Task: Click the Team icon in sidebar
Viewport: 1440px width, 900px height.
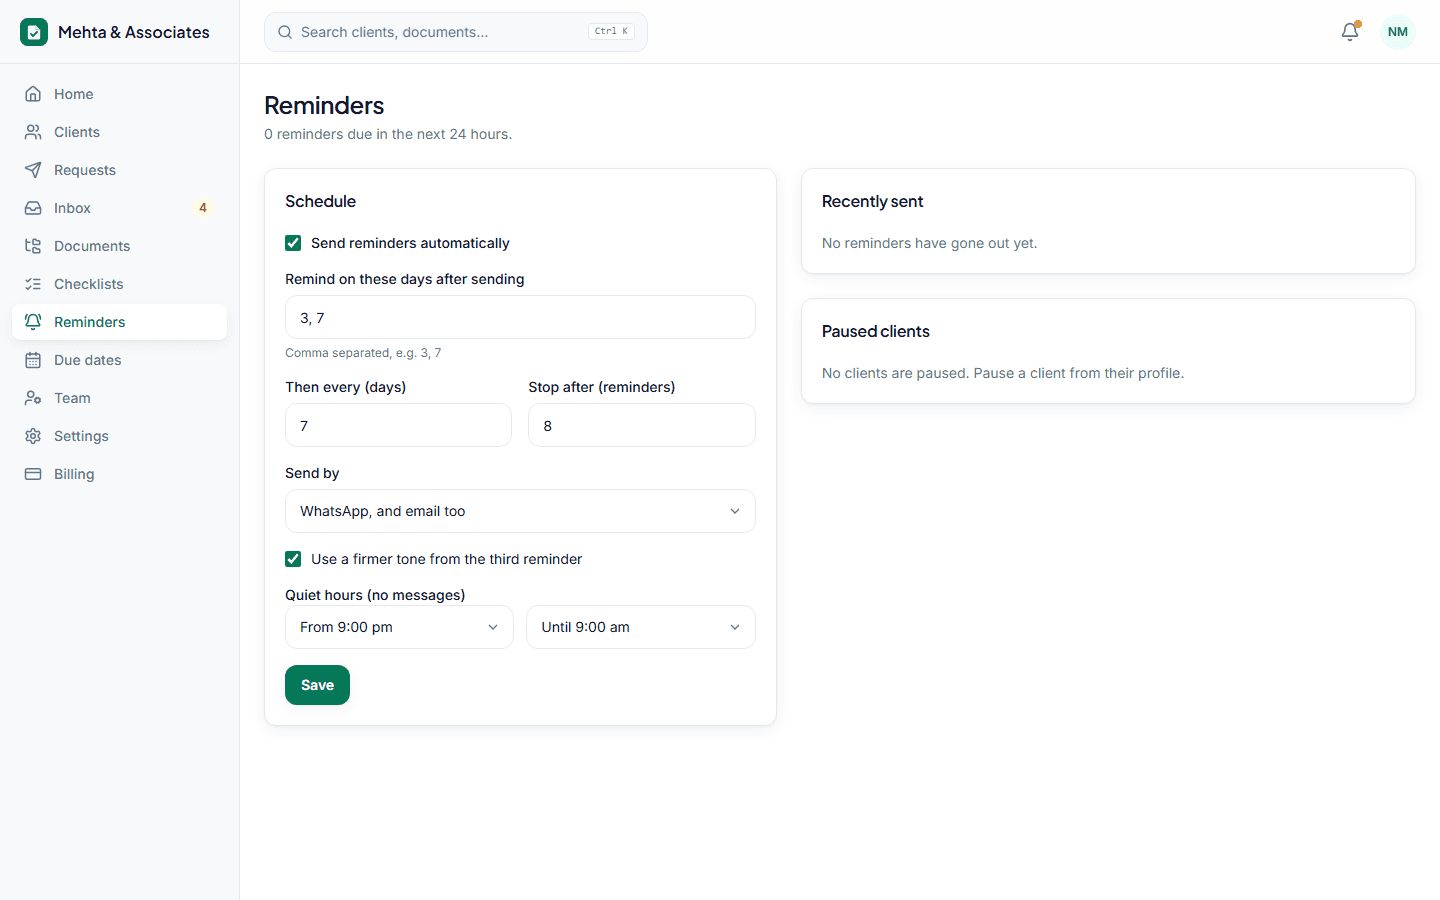Action: point(33,398)
